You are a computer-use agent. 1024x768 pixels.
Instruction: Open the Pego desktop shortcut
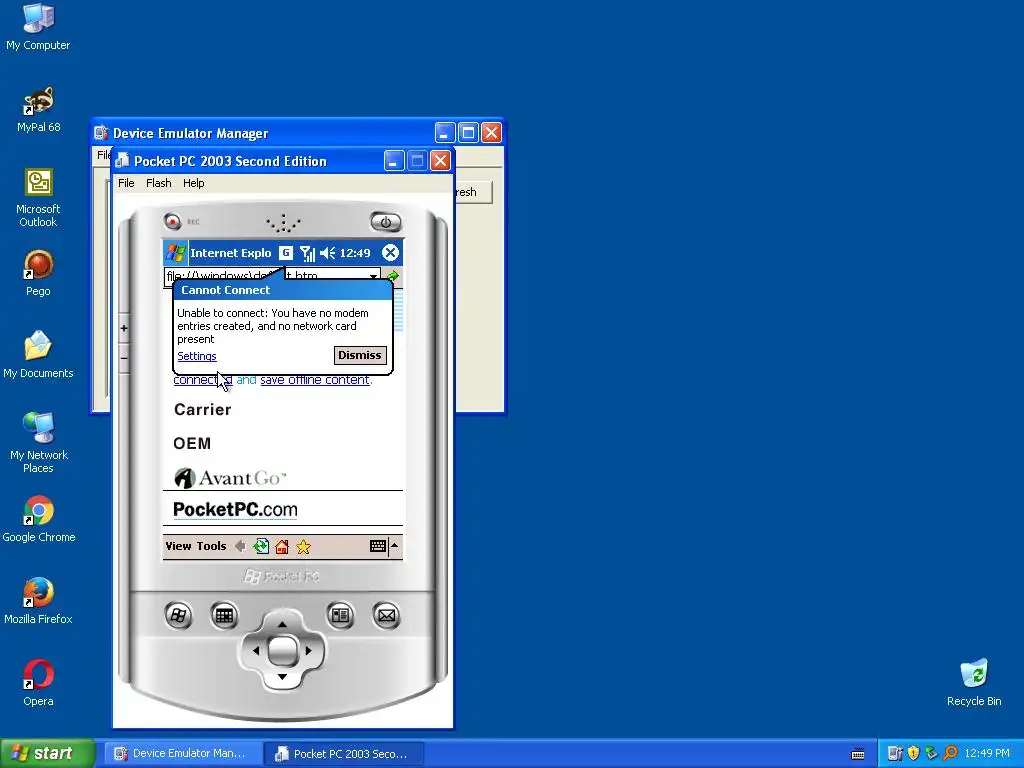coord(38,274)
